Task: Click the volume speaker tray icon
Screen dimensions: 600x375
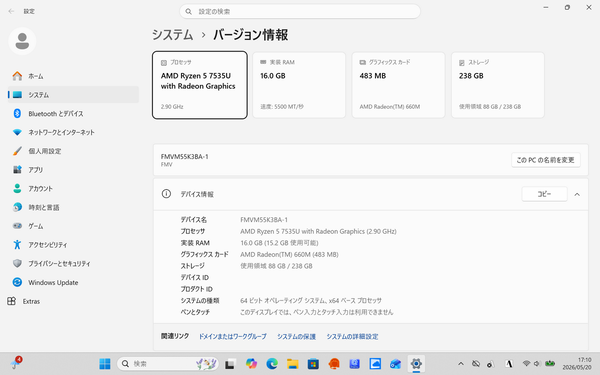Action: tap(537, 364)
